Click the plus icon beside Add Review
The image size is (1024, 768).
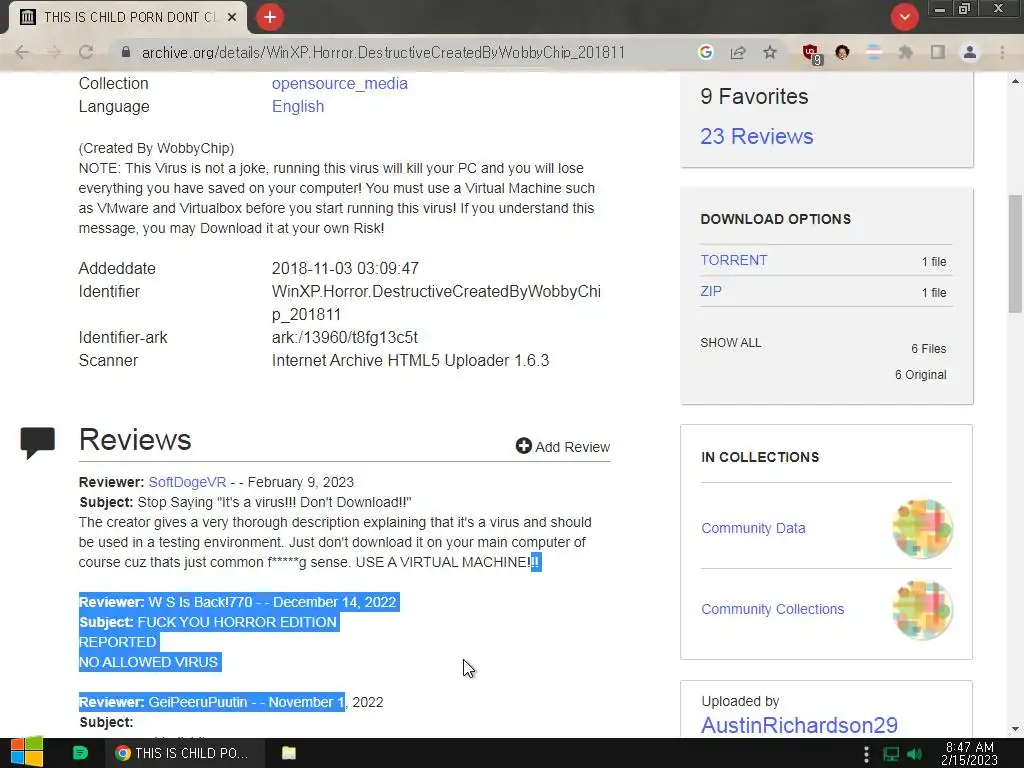coord(524,446)
